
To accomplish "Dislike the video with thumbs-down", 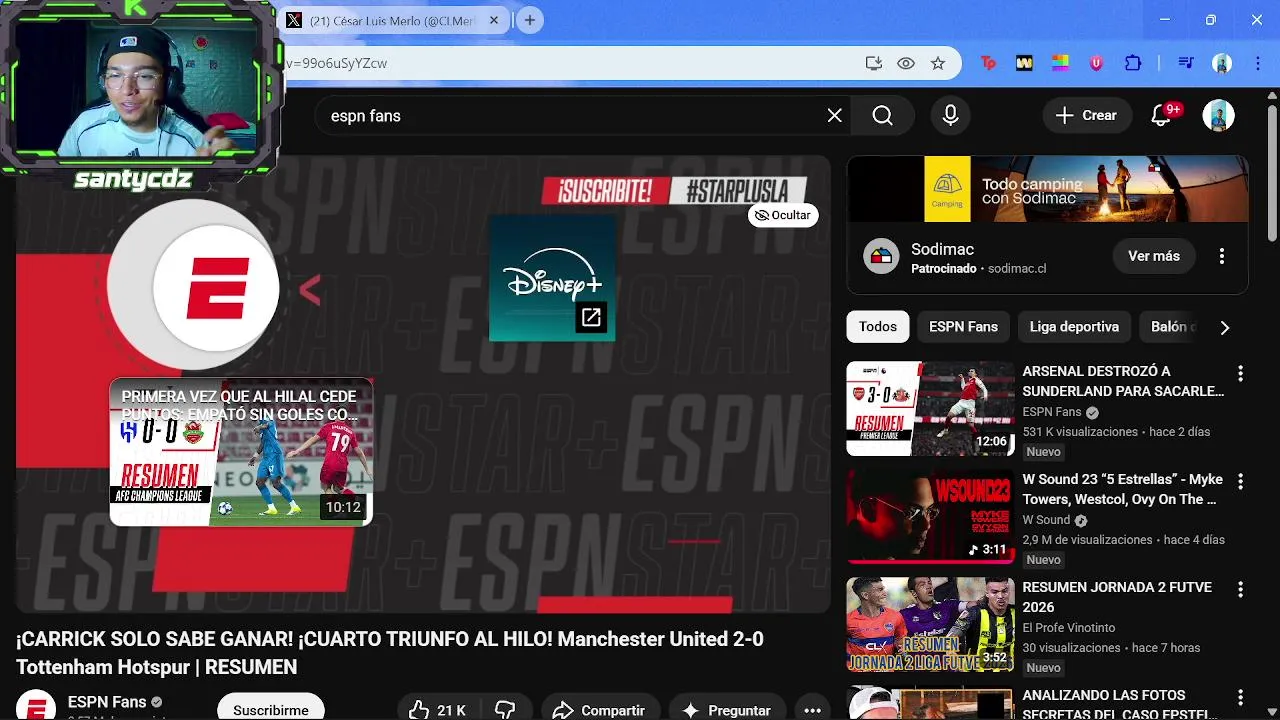I will point(506,709).
